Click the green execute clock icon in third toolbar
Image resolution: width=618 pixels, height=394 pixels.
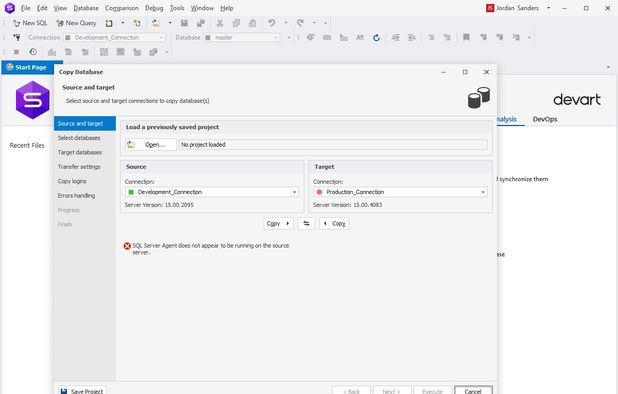point(33,52)
